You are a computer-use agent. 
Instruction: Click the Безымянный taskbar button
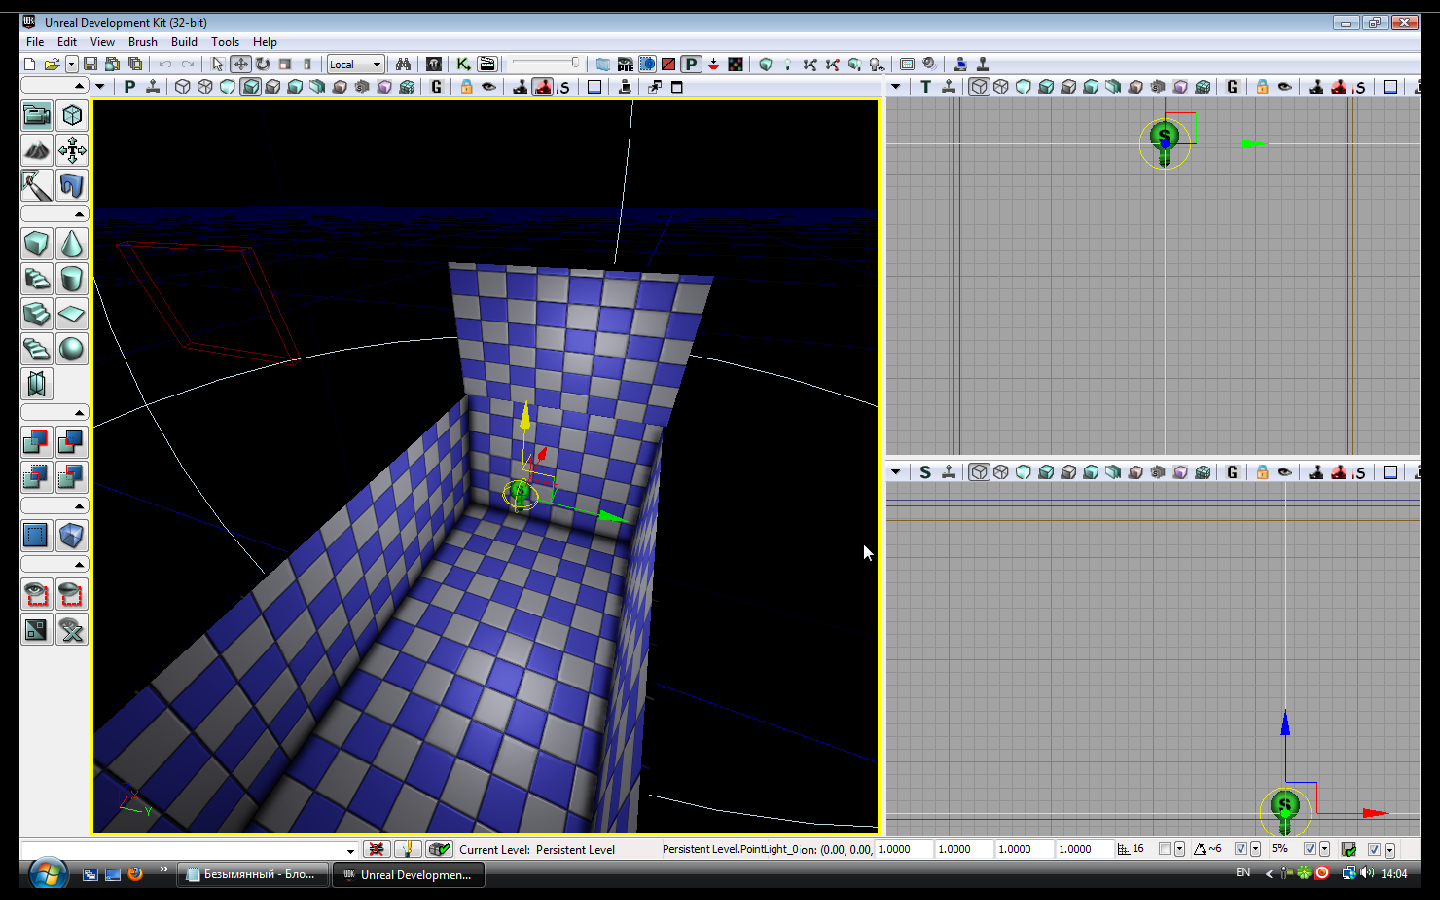pos(253,874)
